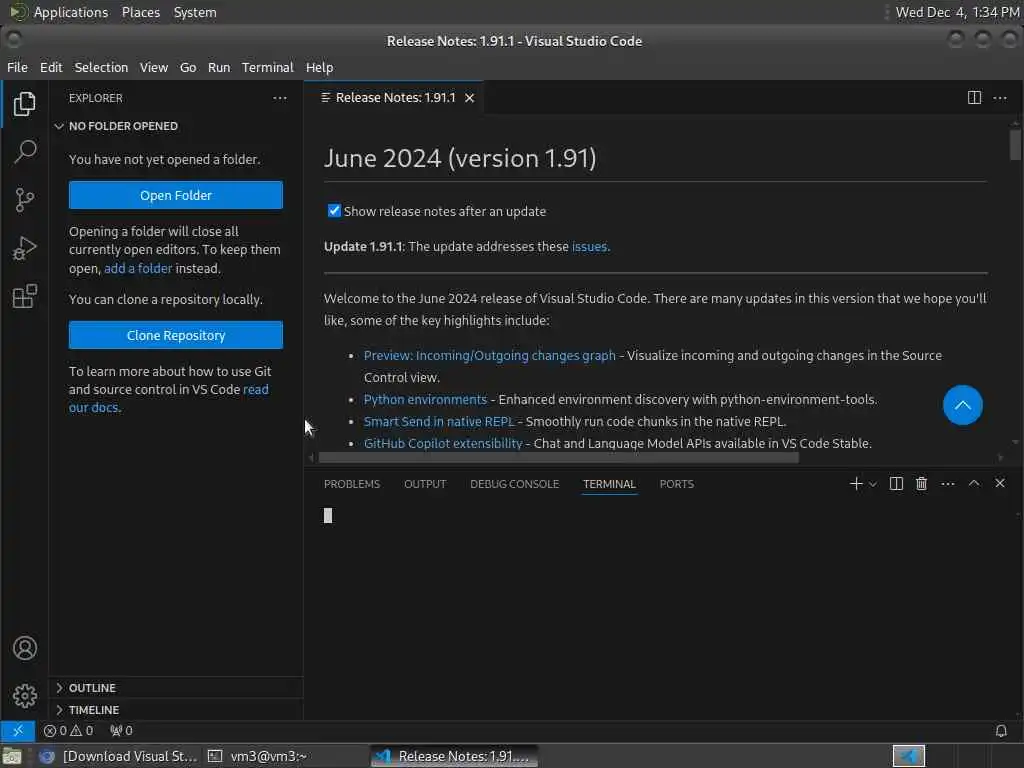Open terminal panel more actions ellipsis
Screen dimensions: 1024x768
(948, 483)
